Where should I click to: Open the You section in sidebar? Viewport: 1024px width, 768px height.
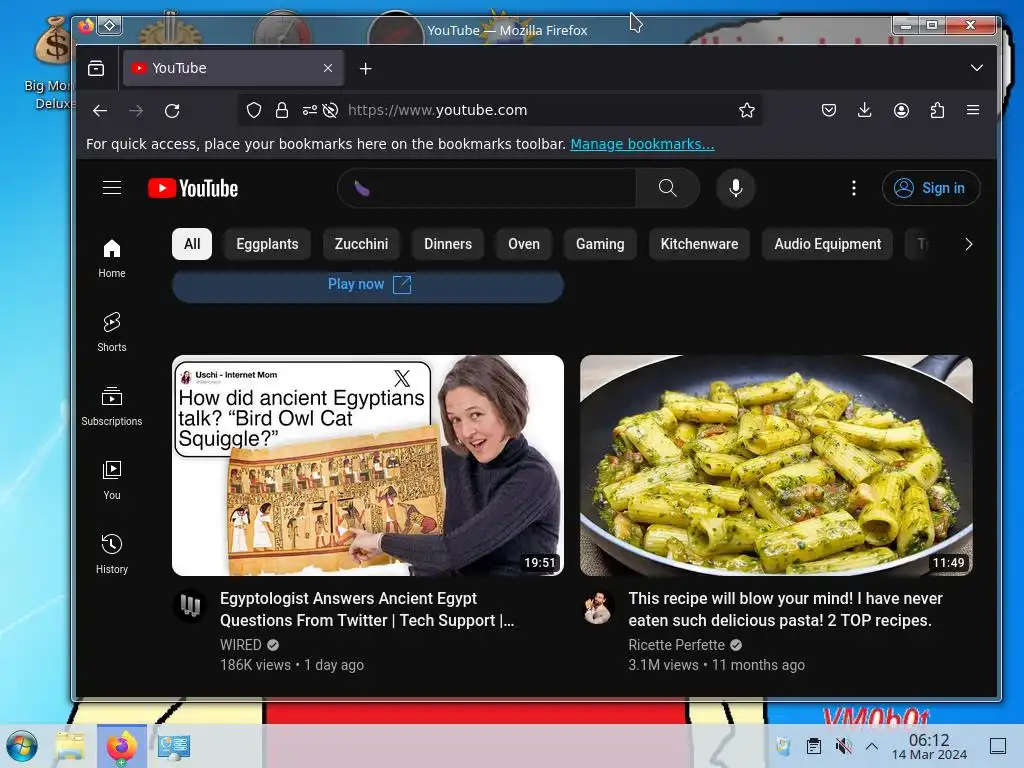coord(112,480)
